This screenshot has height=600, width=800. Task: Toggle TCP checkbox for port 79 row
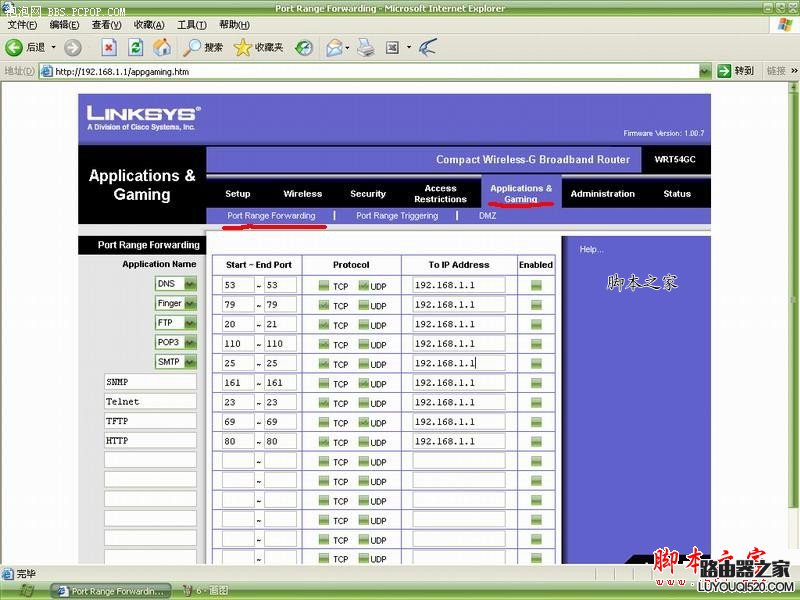point(323,305)
